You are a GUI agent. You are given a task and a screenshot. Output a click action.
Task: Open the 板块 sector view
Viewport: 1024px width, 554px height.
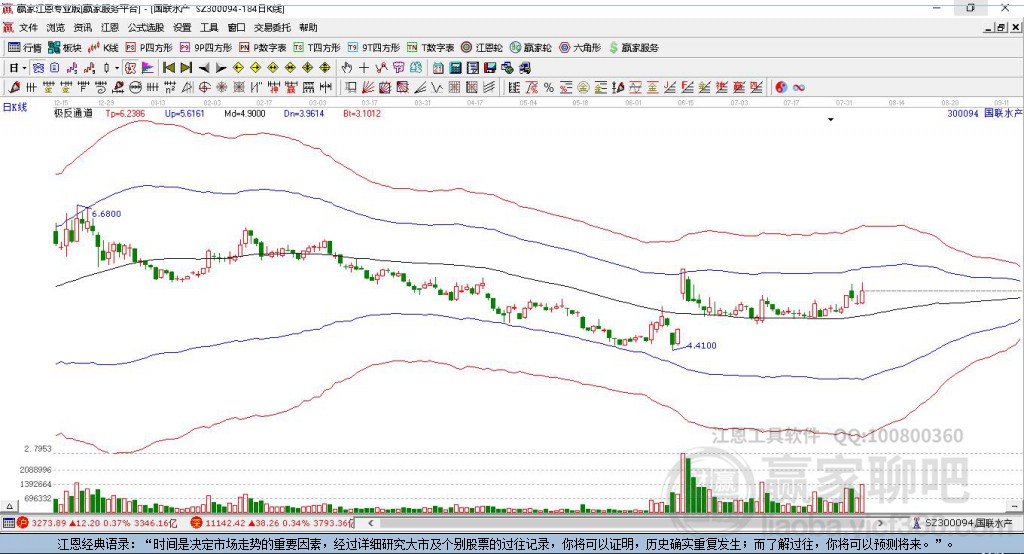(x=65, y=48)
